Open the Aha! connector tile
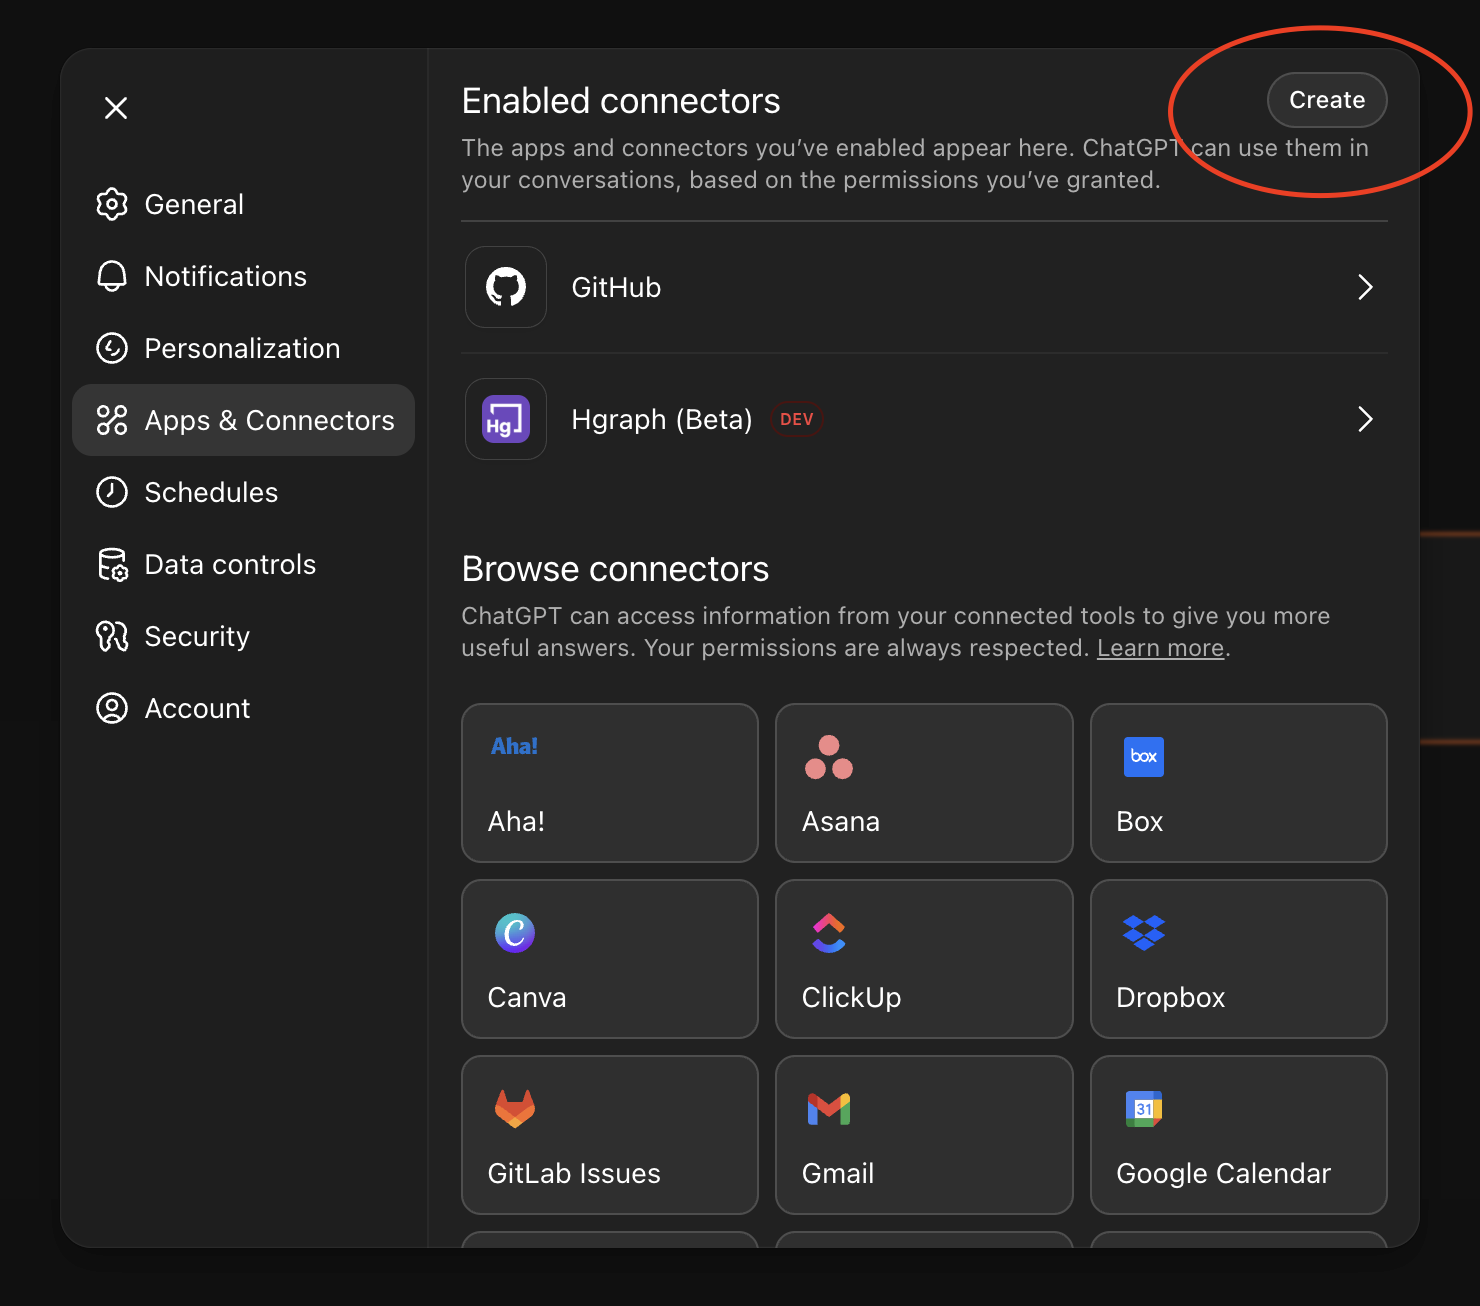1480x1306 pixels. point(609,783)
